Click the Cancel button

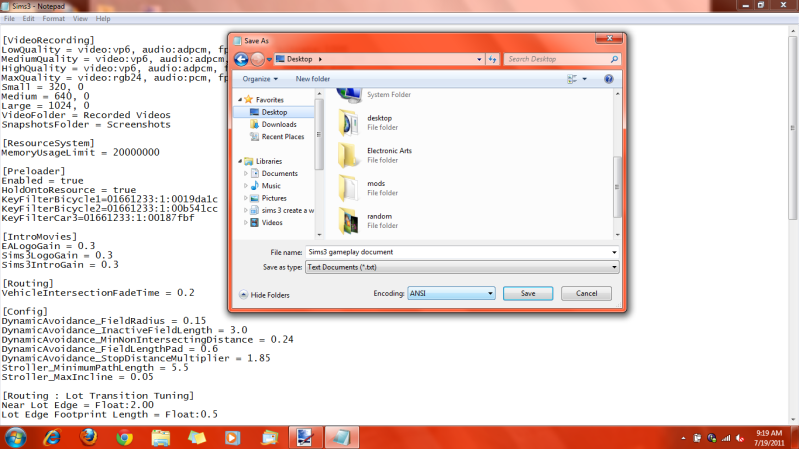tap(587, 294)
